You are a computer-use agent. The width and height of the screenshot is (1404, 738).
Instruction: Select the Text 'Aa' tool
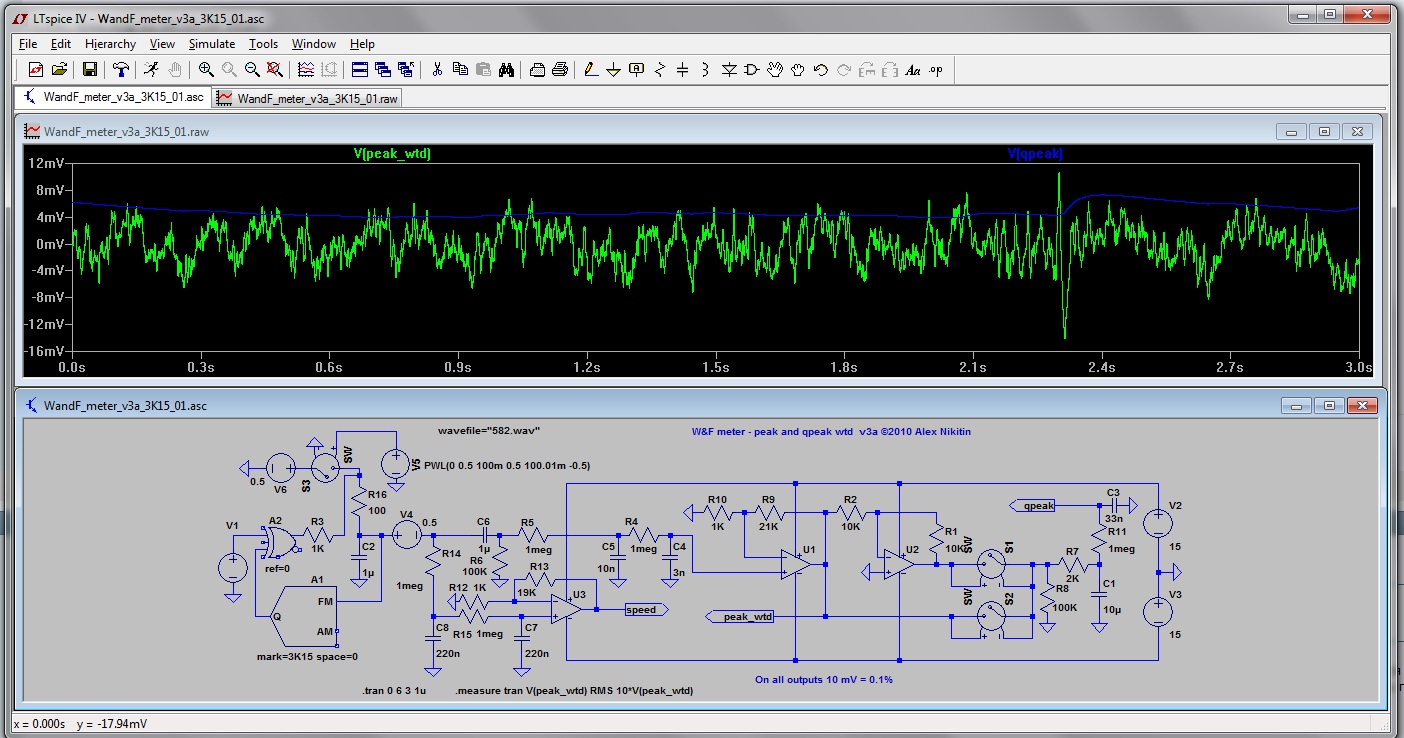[912, 69]
